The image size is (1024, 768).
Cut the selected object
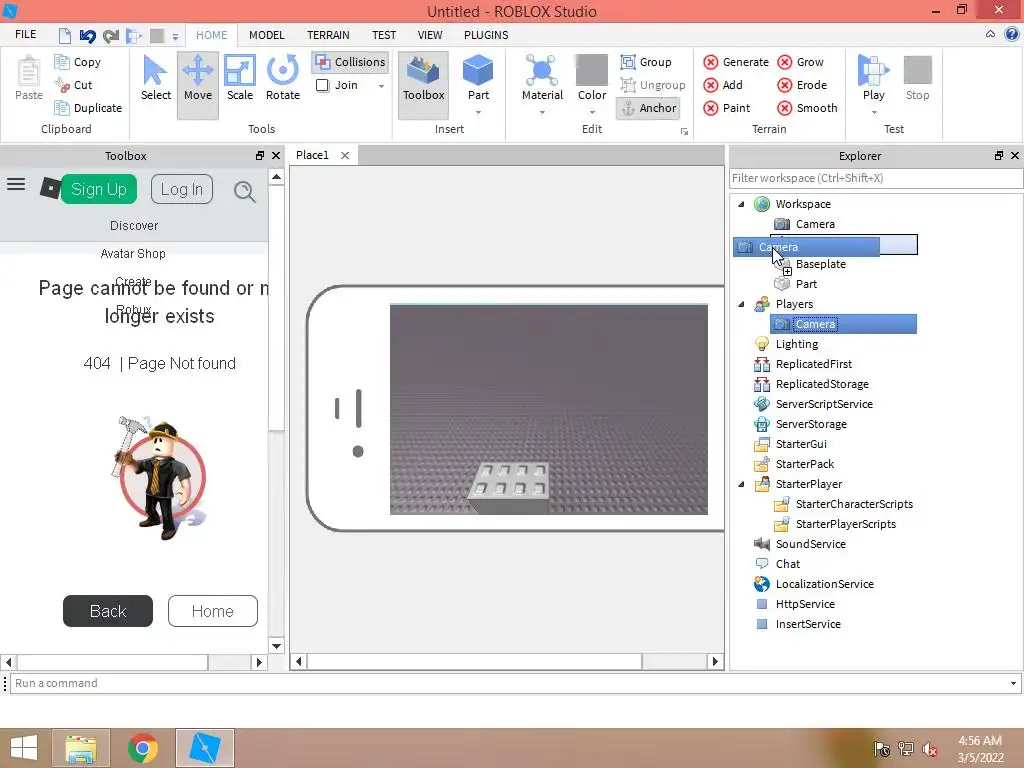pos(74,85)
